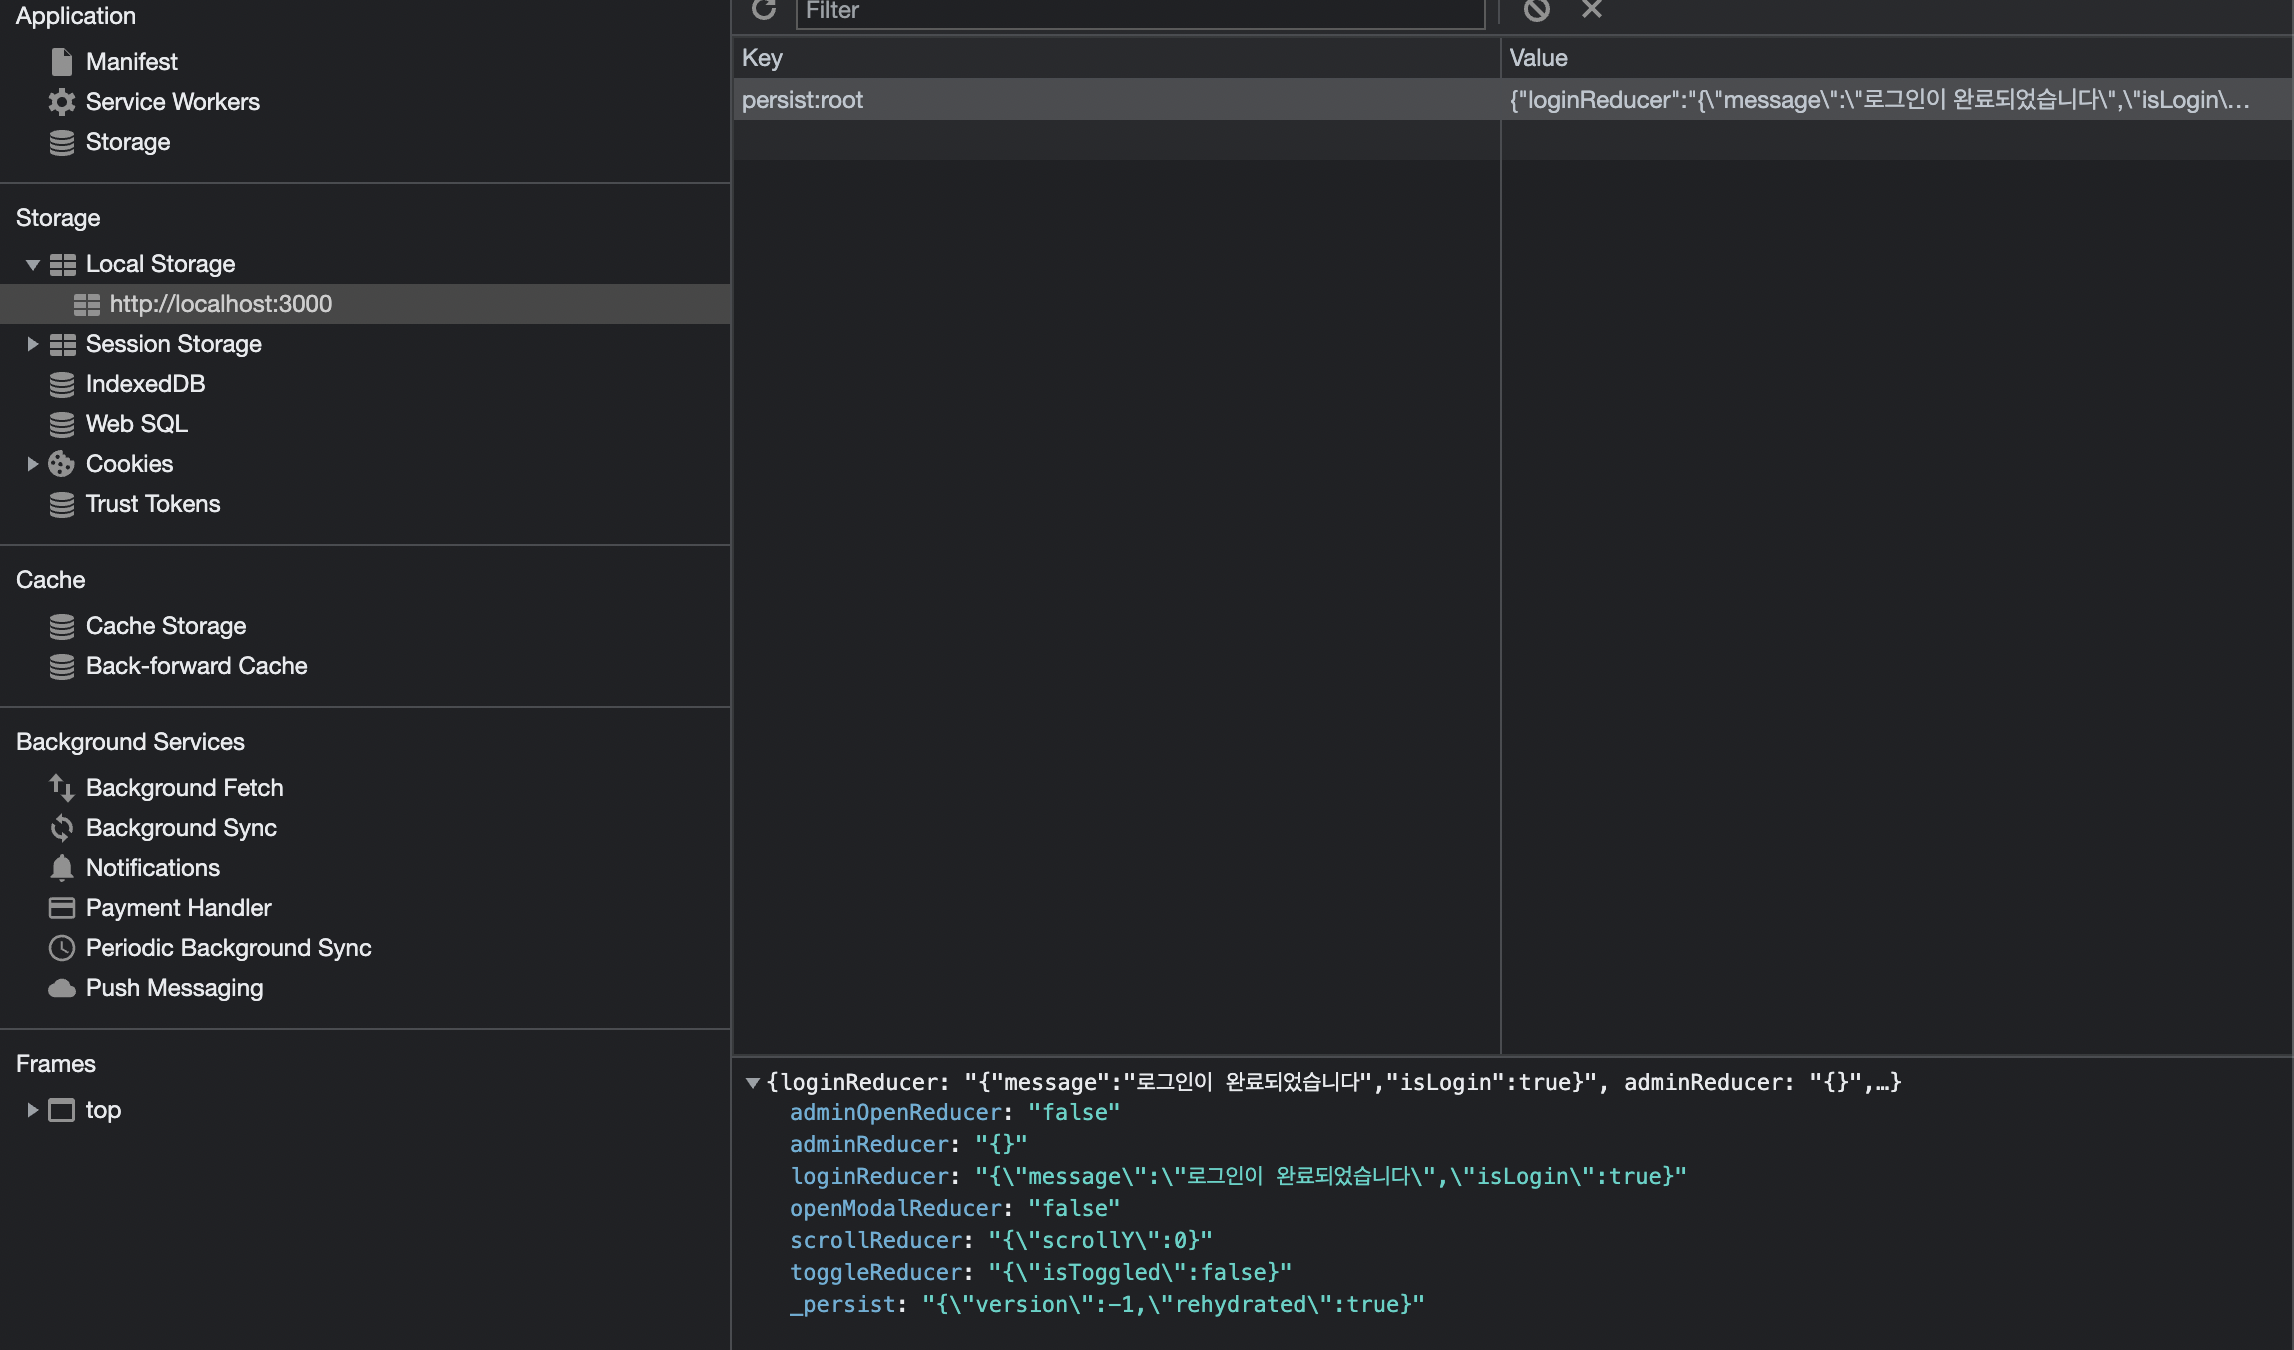Click the refresh storage icon

point(764,10)
